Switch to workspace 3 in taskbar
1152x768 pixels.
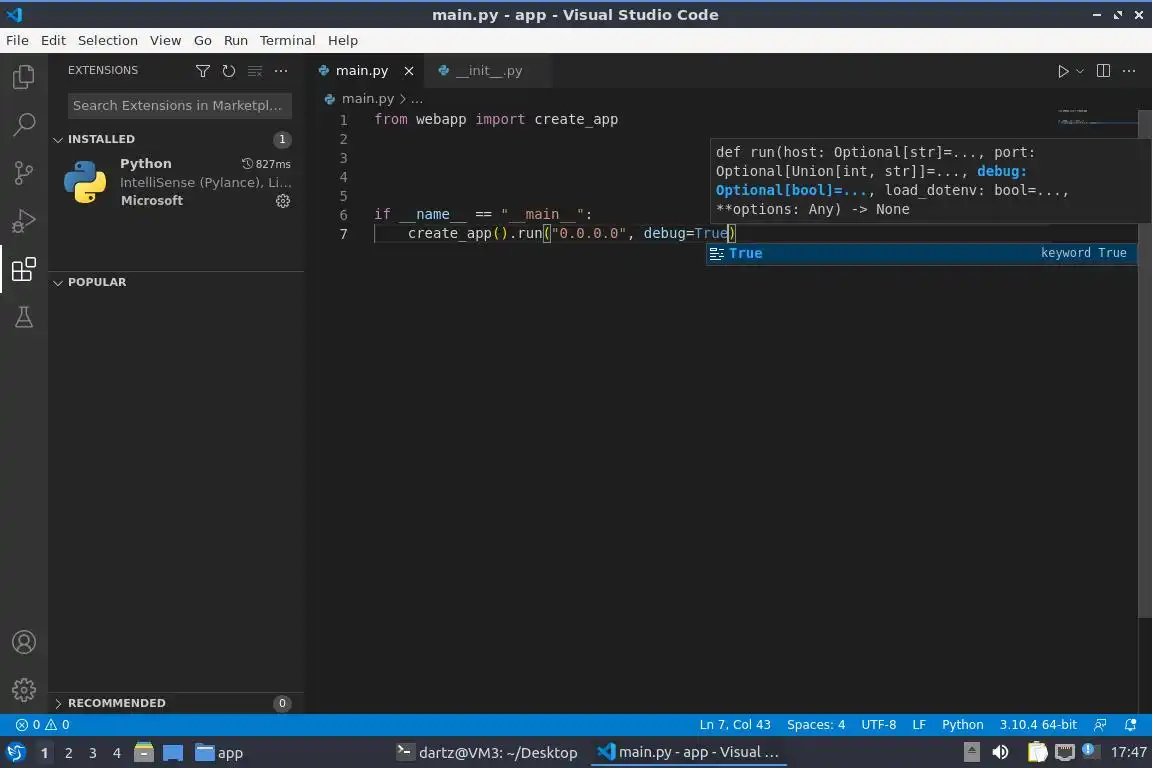coord(93,753)
